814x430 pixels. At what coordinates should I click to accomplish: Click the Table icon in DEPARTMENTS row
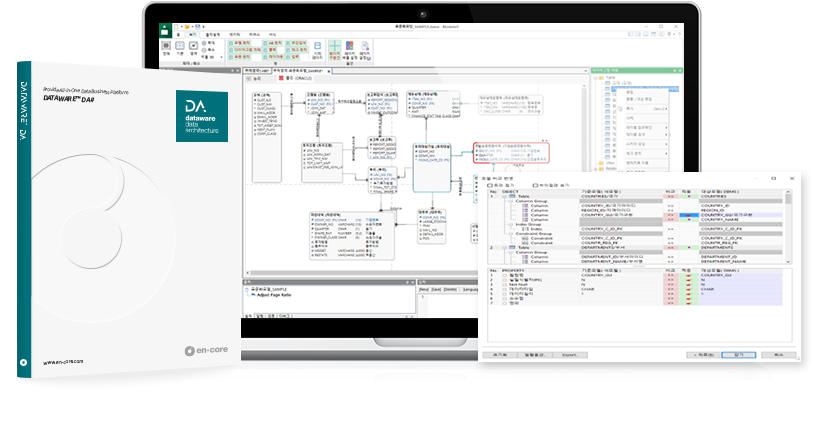[x=512, y=248]
